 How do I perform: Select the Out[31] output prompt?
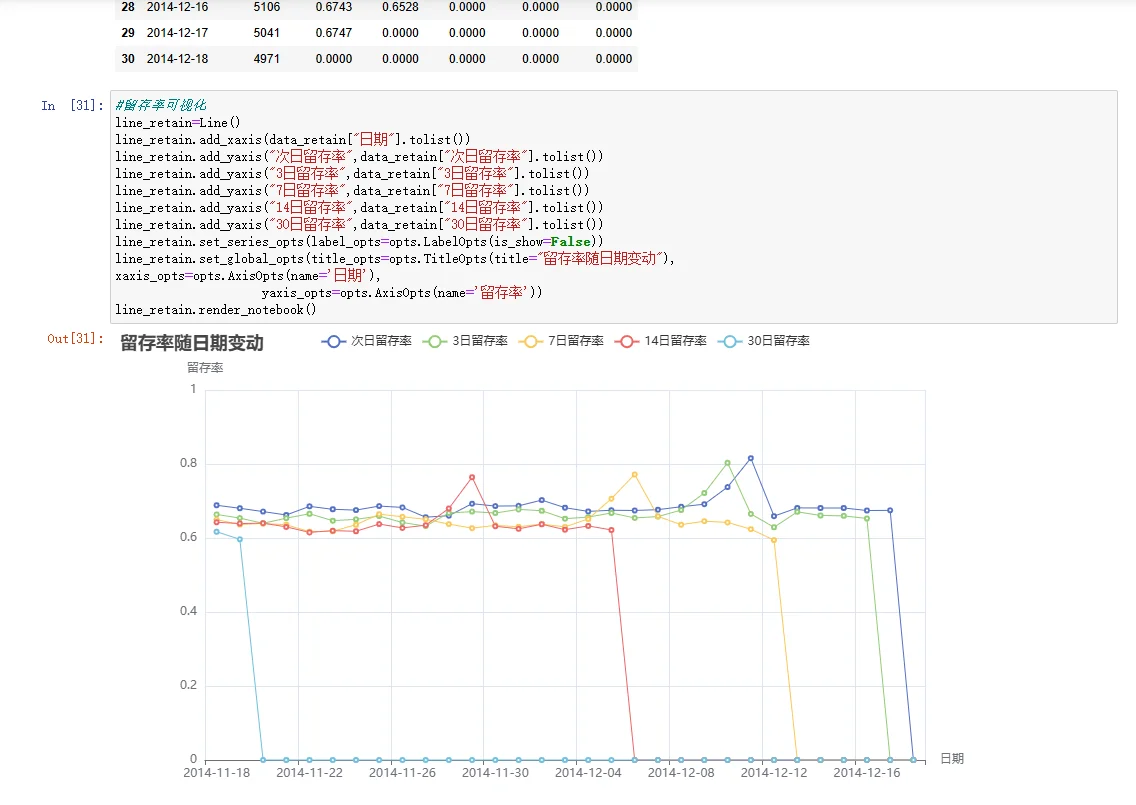[75, 338]
